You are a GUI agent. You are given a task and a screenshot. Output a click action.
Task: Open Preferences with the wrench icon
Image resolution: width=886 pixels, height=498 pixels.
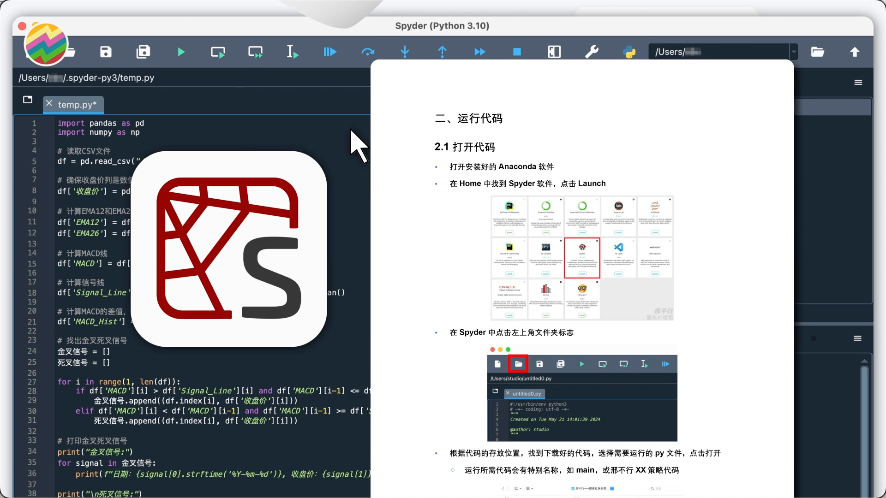(x=591, y=51)
